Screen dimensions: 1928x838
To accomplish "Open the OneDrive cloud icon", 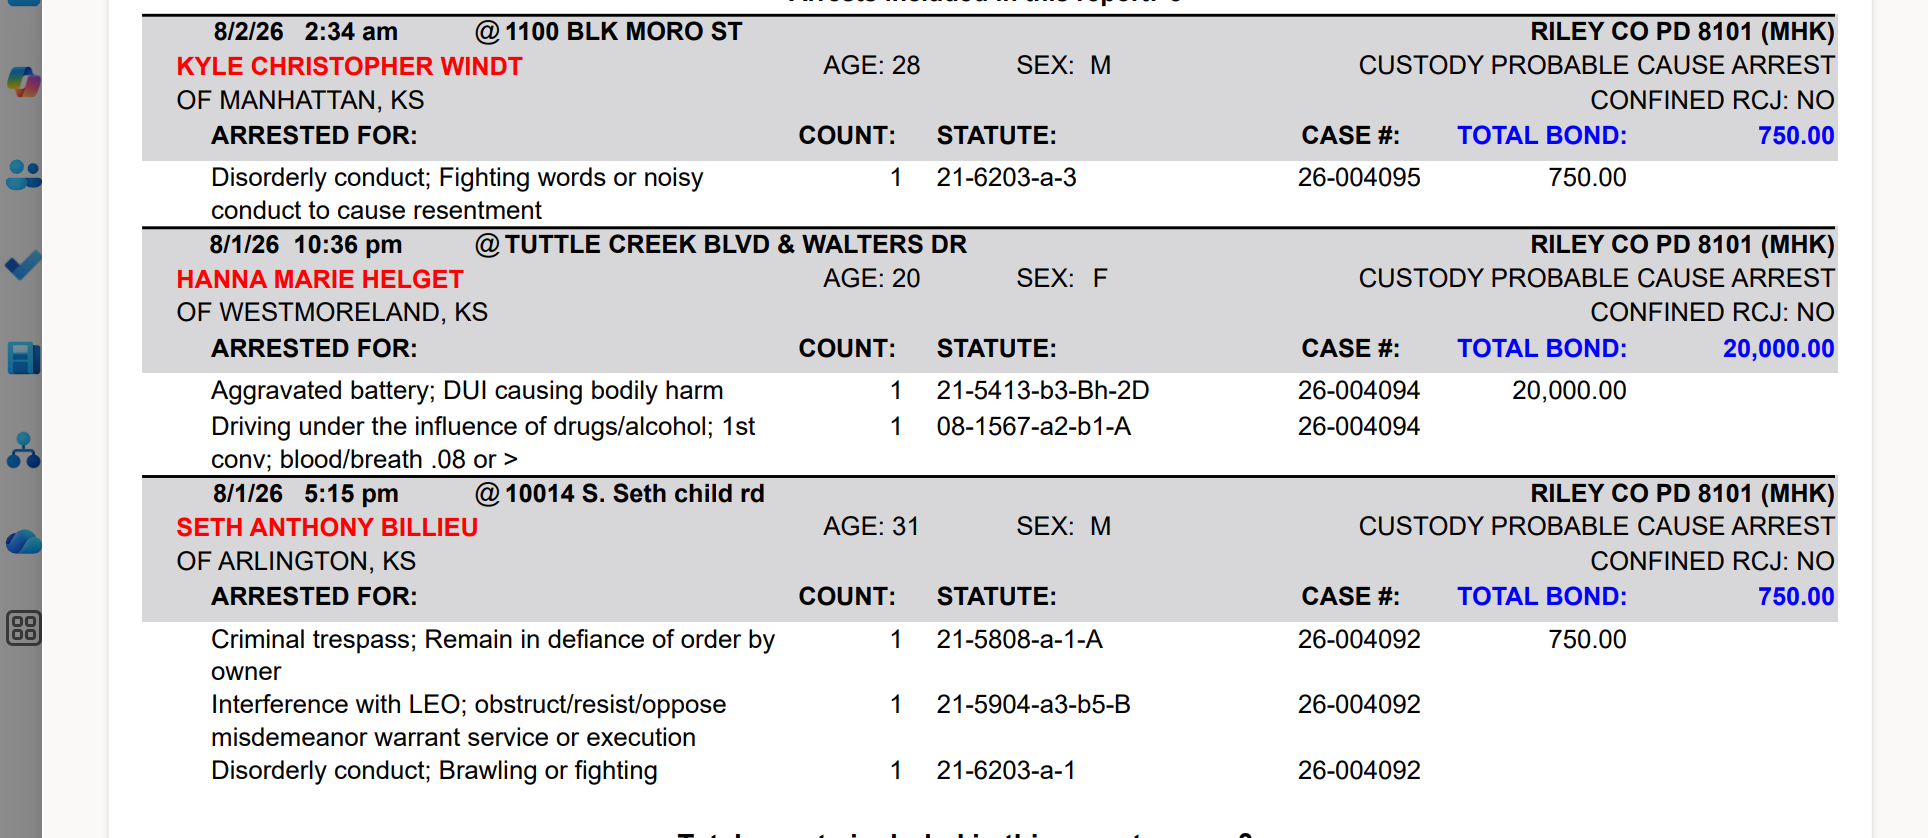I will [x=23, y=542].
